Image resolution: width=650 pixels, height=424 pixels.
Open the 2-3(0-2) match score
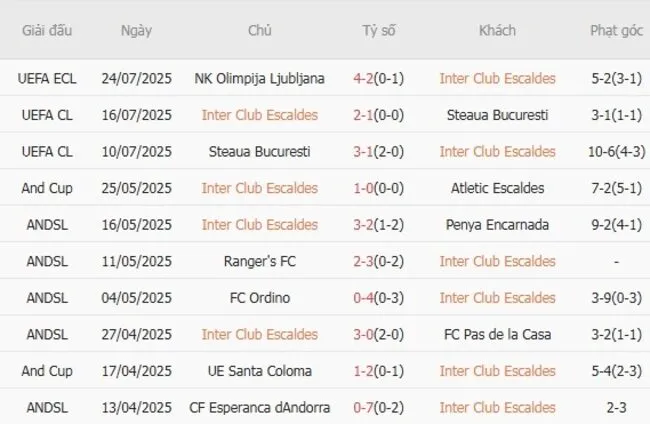(x=379, y=261)
